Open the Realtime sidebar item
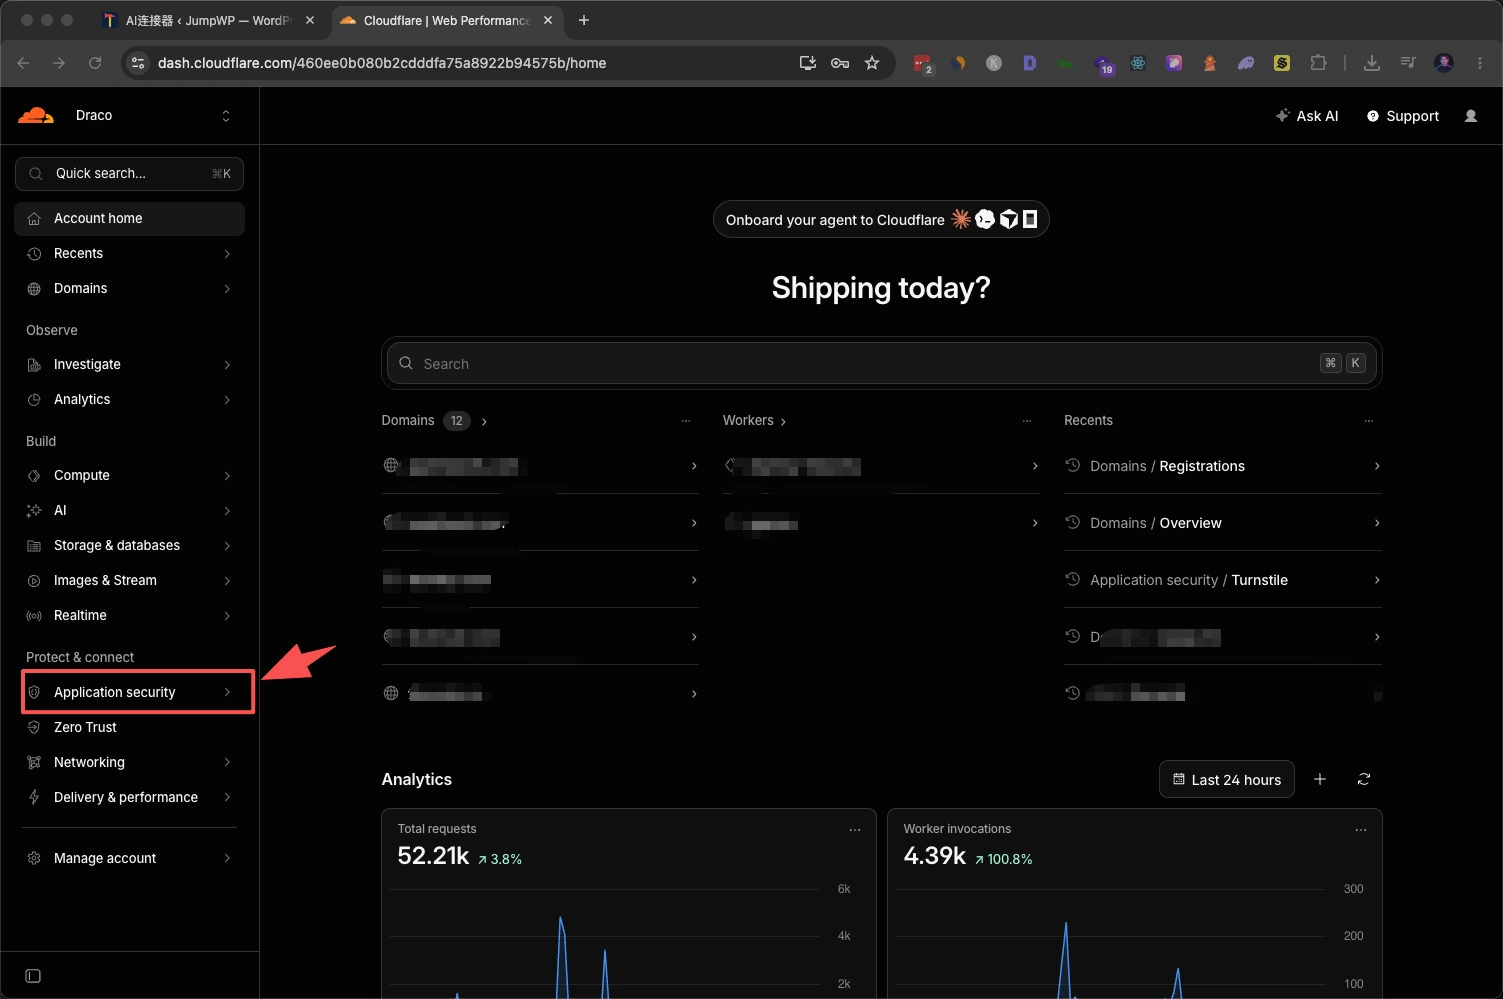 [x=129, y=615]
